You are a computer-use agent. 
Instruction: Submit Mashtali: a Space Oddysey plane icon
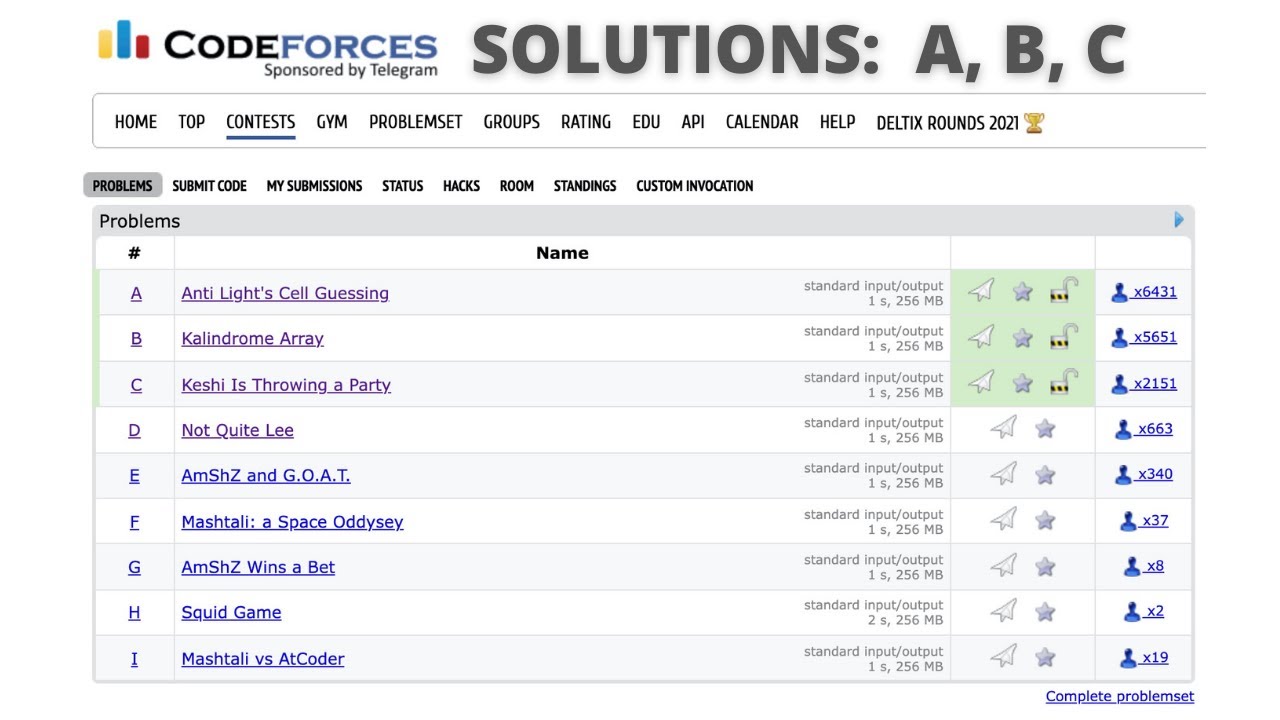pyautogui.click(x=1004, y=520)
